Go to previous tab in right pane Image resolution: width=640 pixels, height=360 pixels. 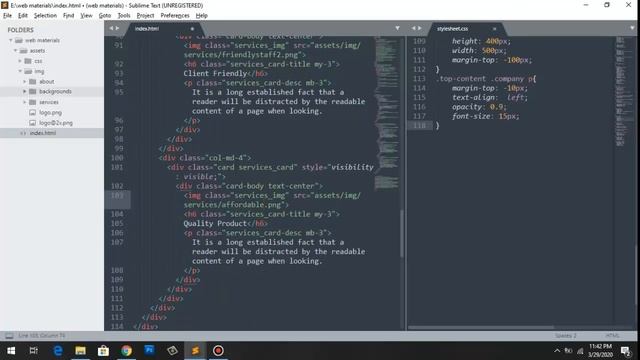tap(413, 28)
